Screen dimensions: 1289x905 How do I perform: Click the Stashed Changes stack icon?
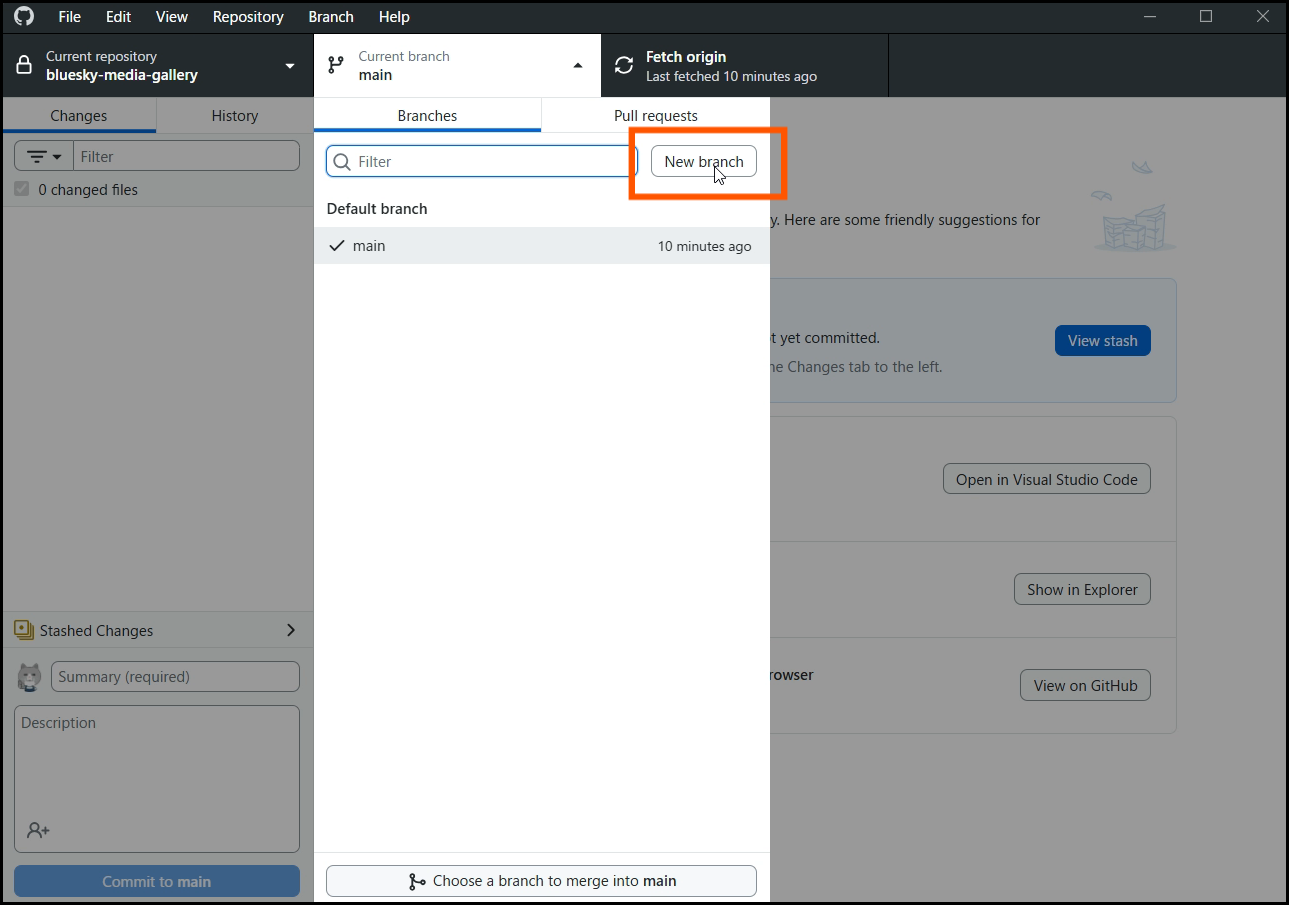[x=24, y=630]
